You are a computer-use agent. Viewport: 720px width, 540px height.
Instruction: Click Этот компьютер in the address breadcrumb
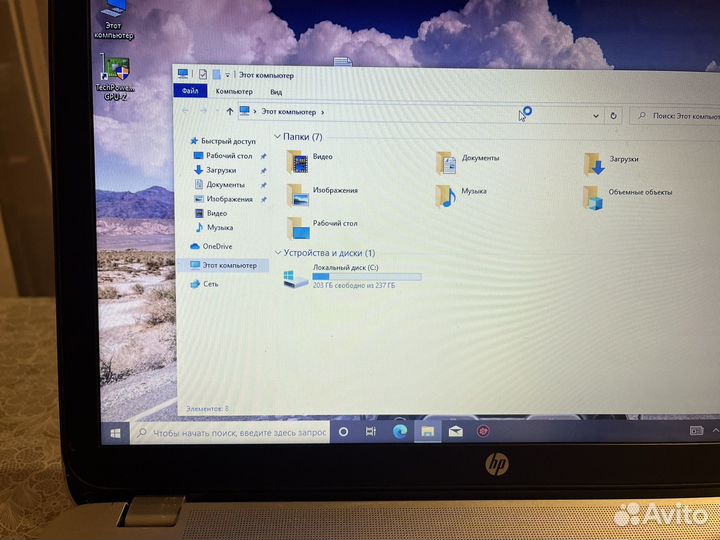288,112
